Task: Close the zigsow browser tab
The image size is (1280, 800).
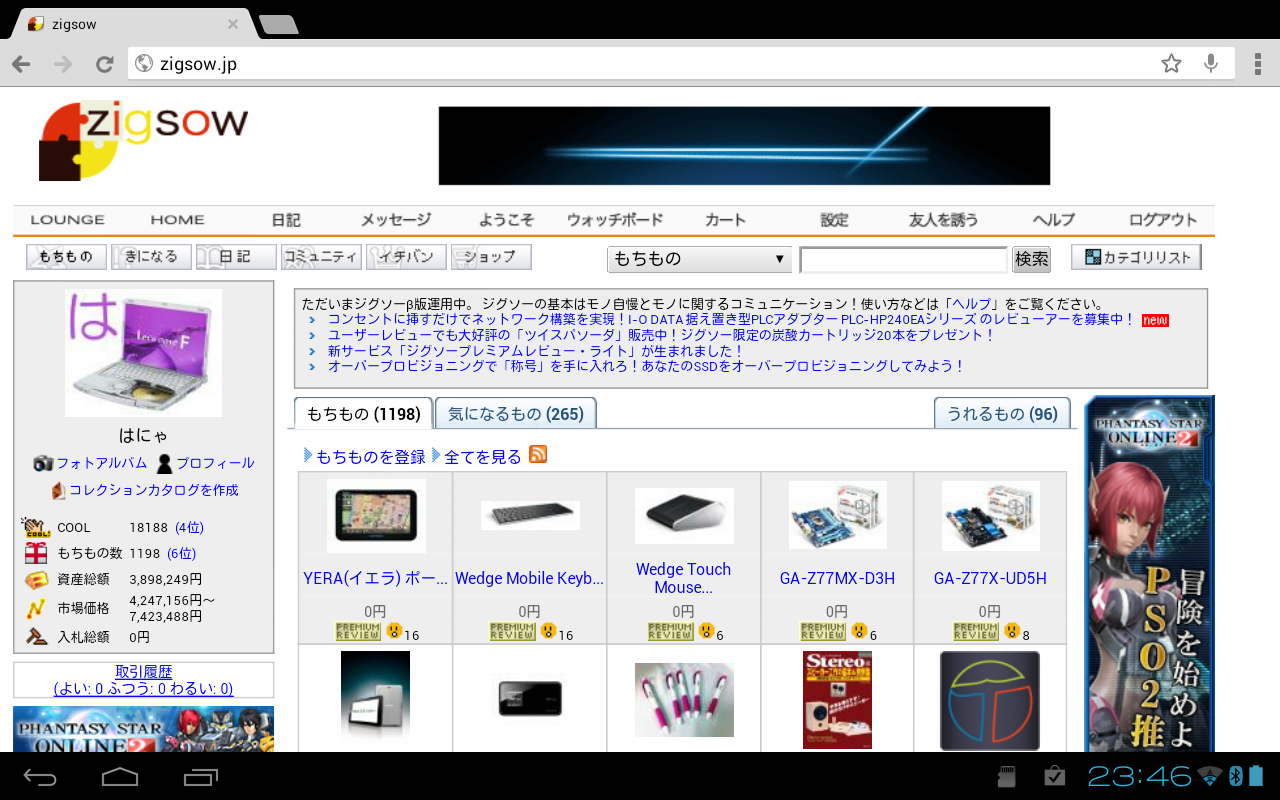Action: pos(232,24)
